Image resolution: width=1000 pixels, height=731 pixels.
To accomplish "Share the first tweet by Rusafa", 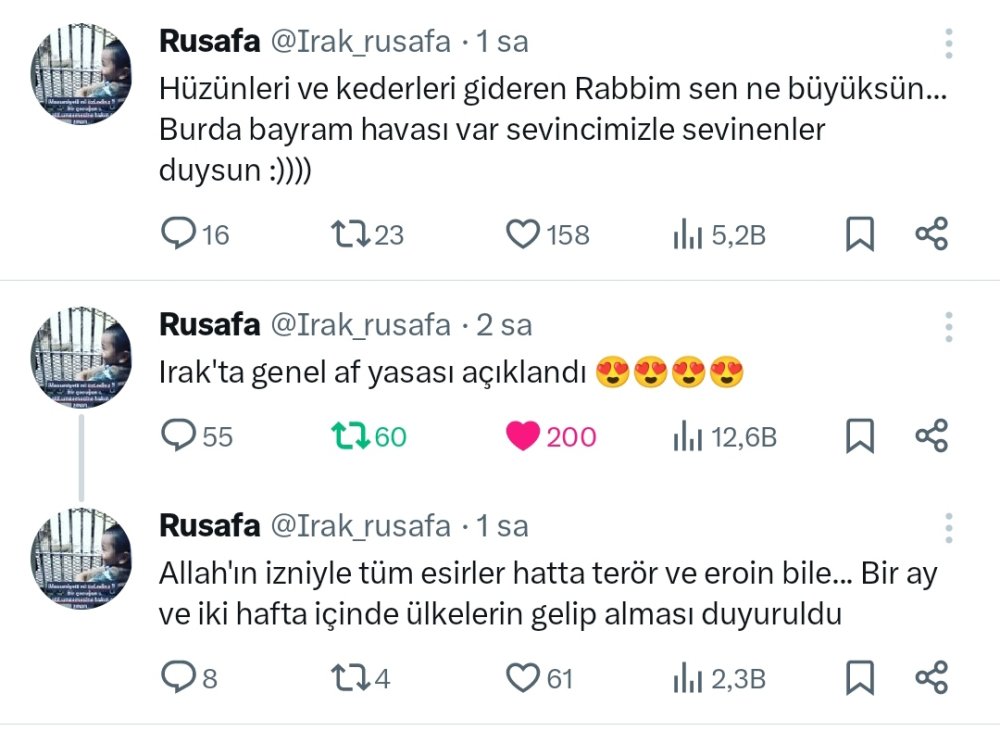I will pos(931,235).
